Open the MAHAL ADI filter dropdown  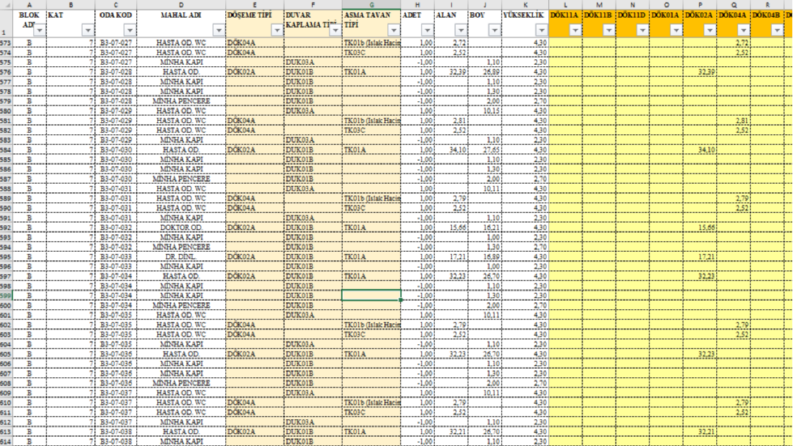(218, 31)
